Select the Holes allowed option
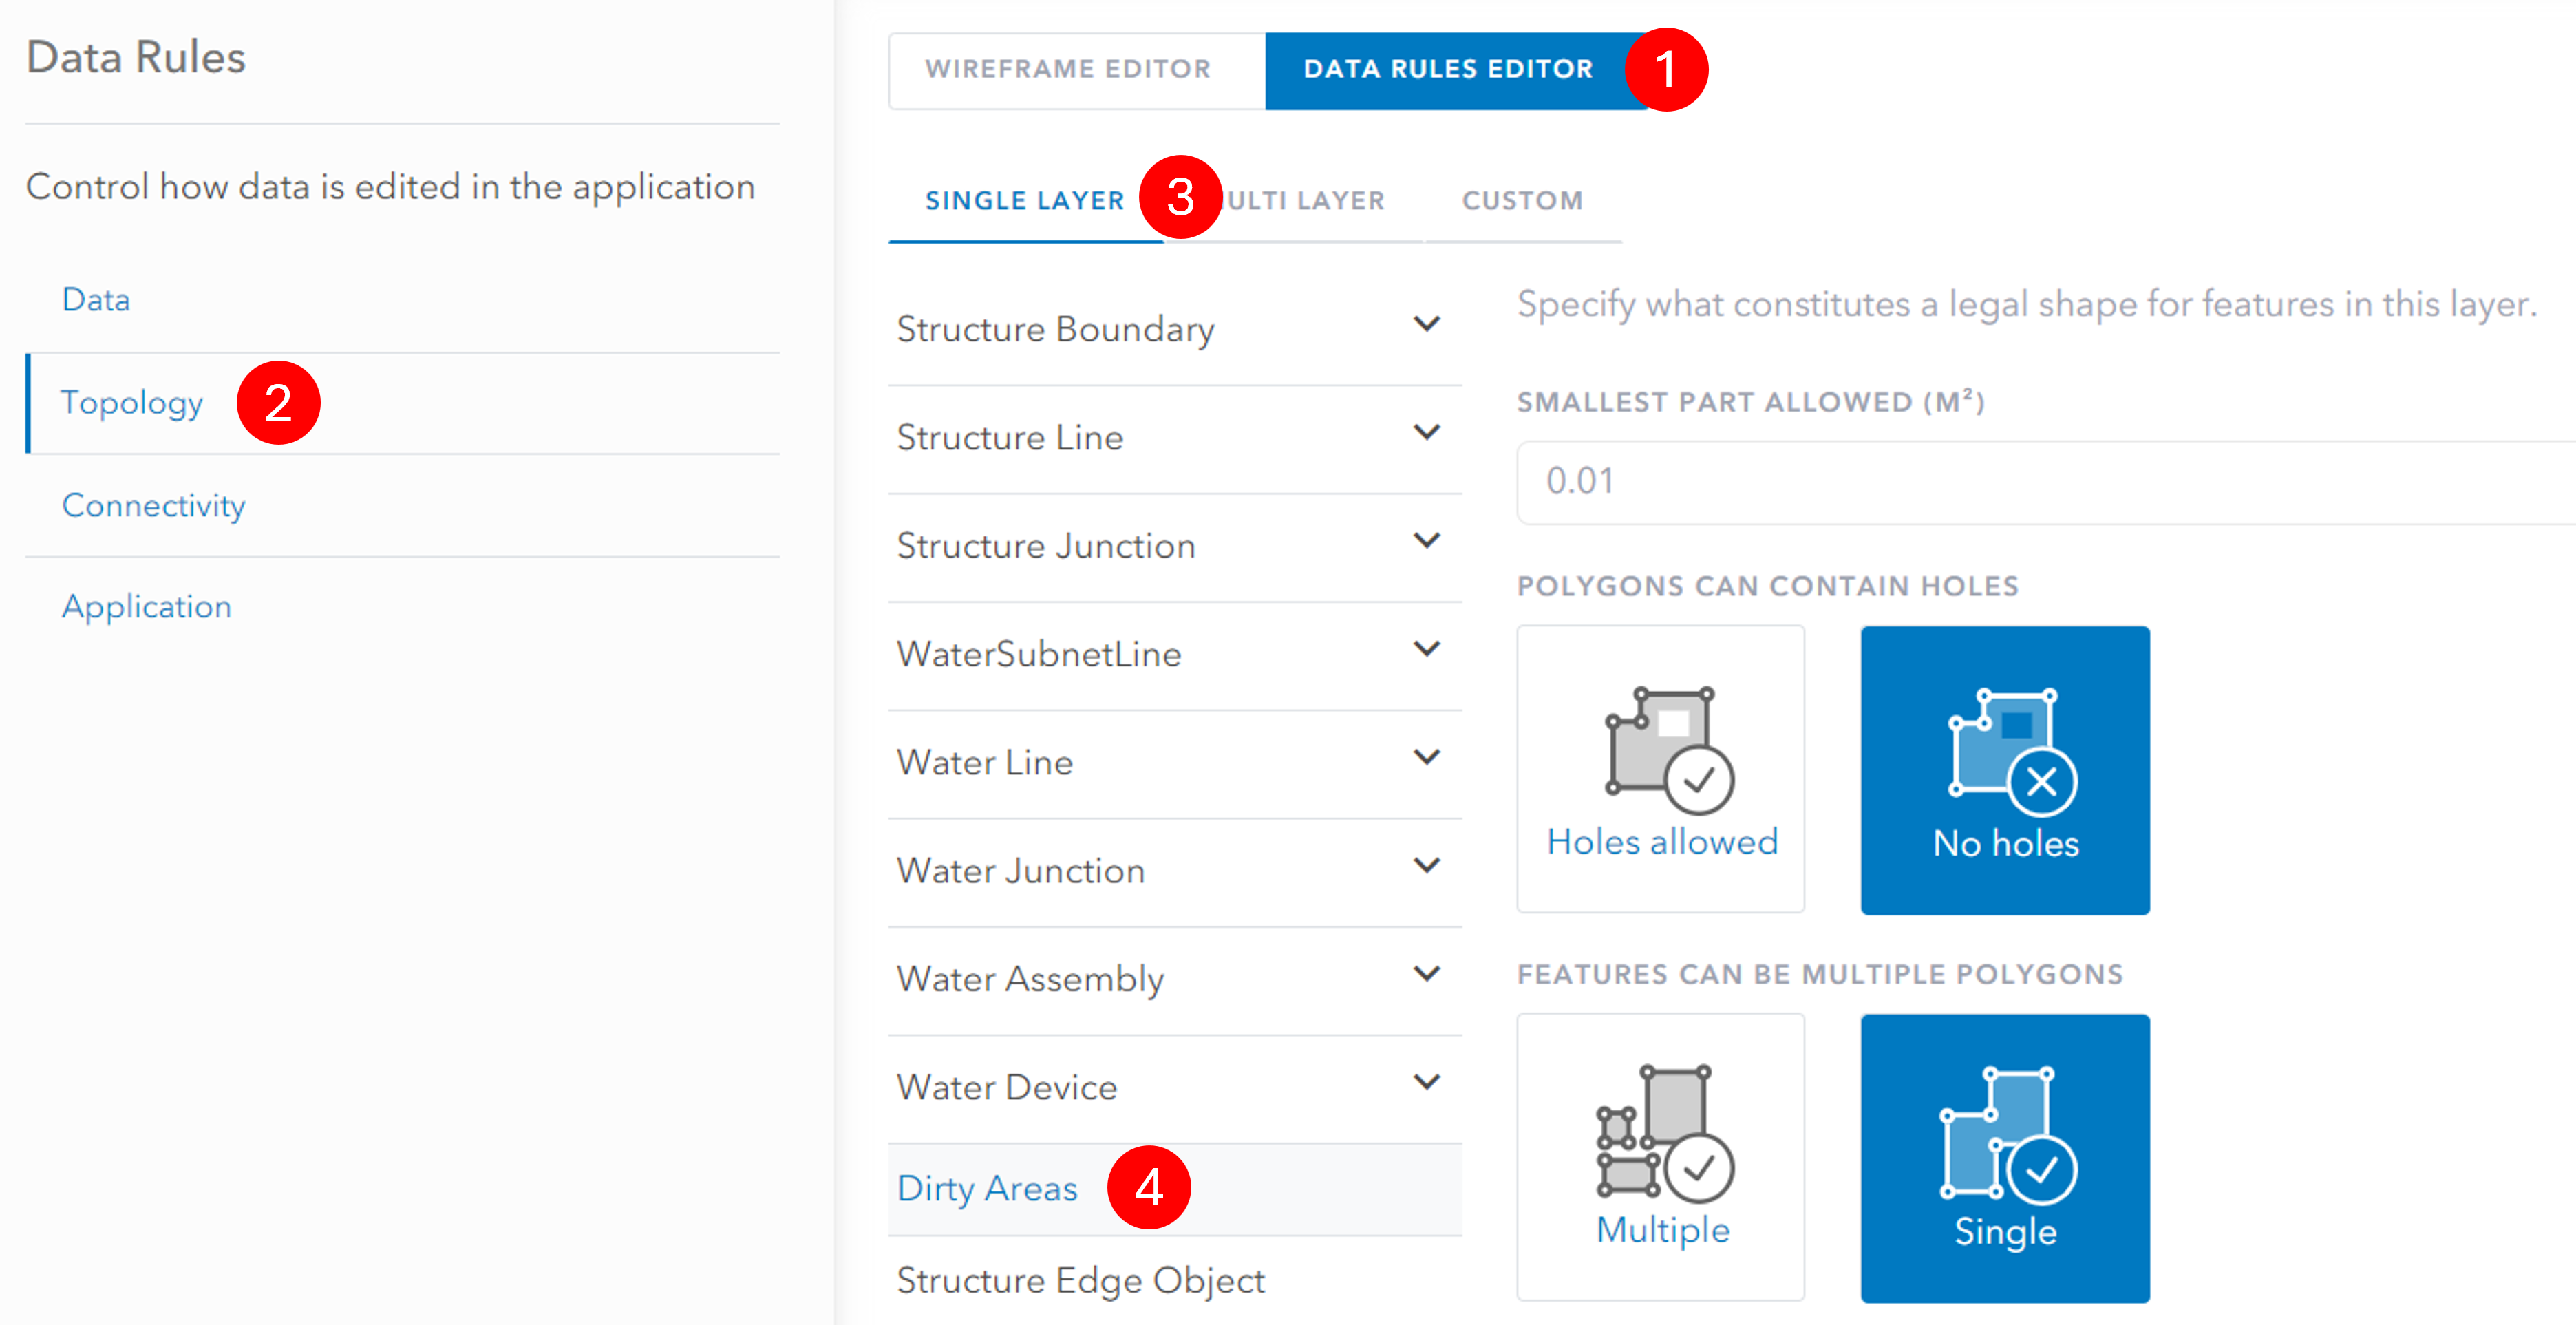 point(1661,768)
